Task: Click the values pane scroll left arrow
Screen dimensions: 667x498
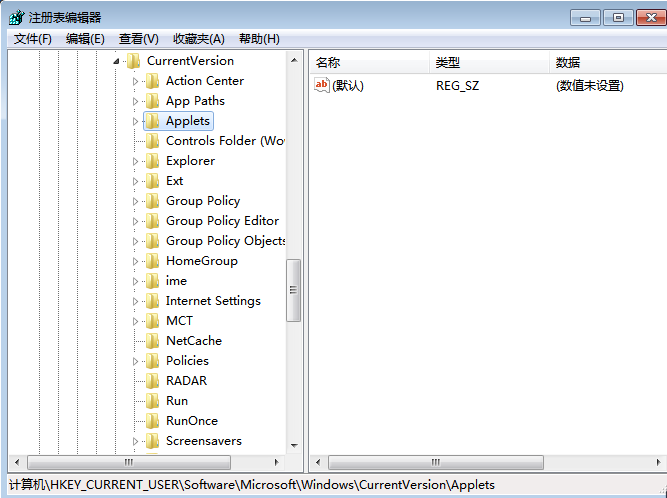Action: point(318,462)
